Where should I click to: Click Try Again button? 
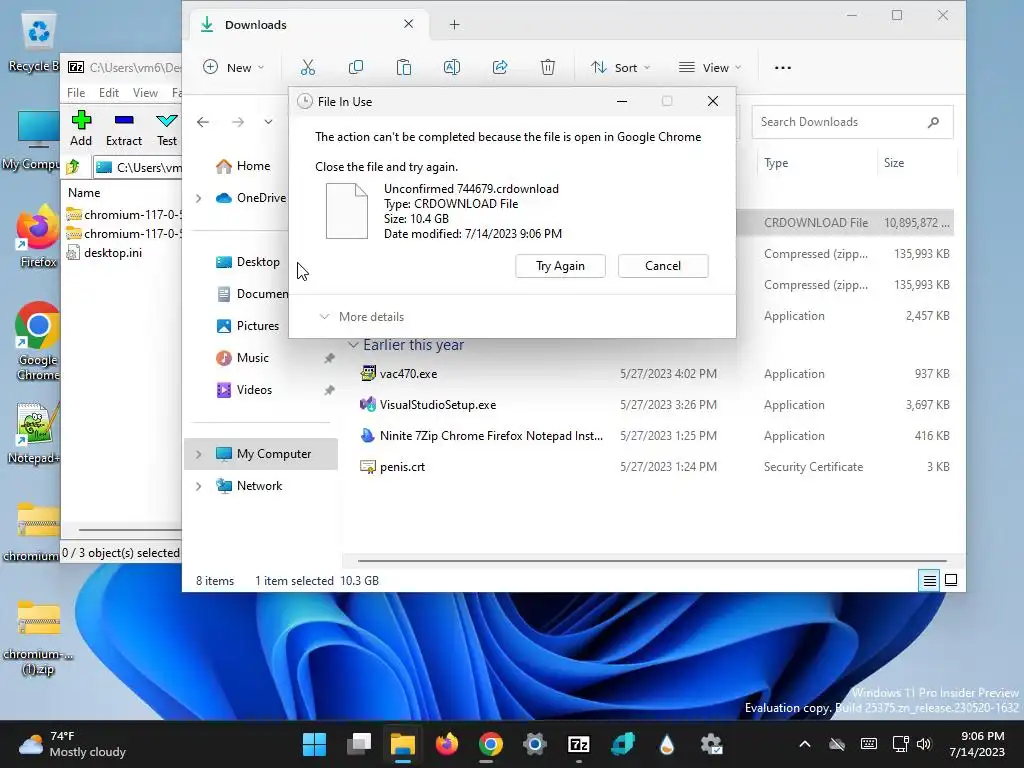(x=560, y=266)
